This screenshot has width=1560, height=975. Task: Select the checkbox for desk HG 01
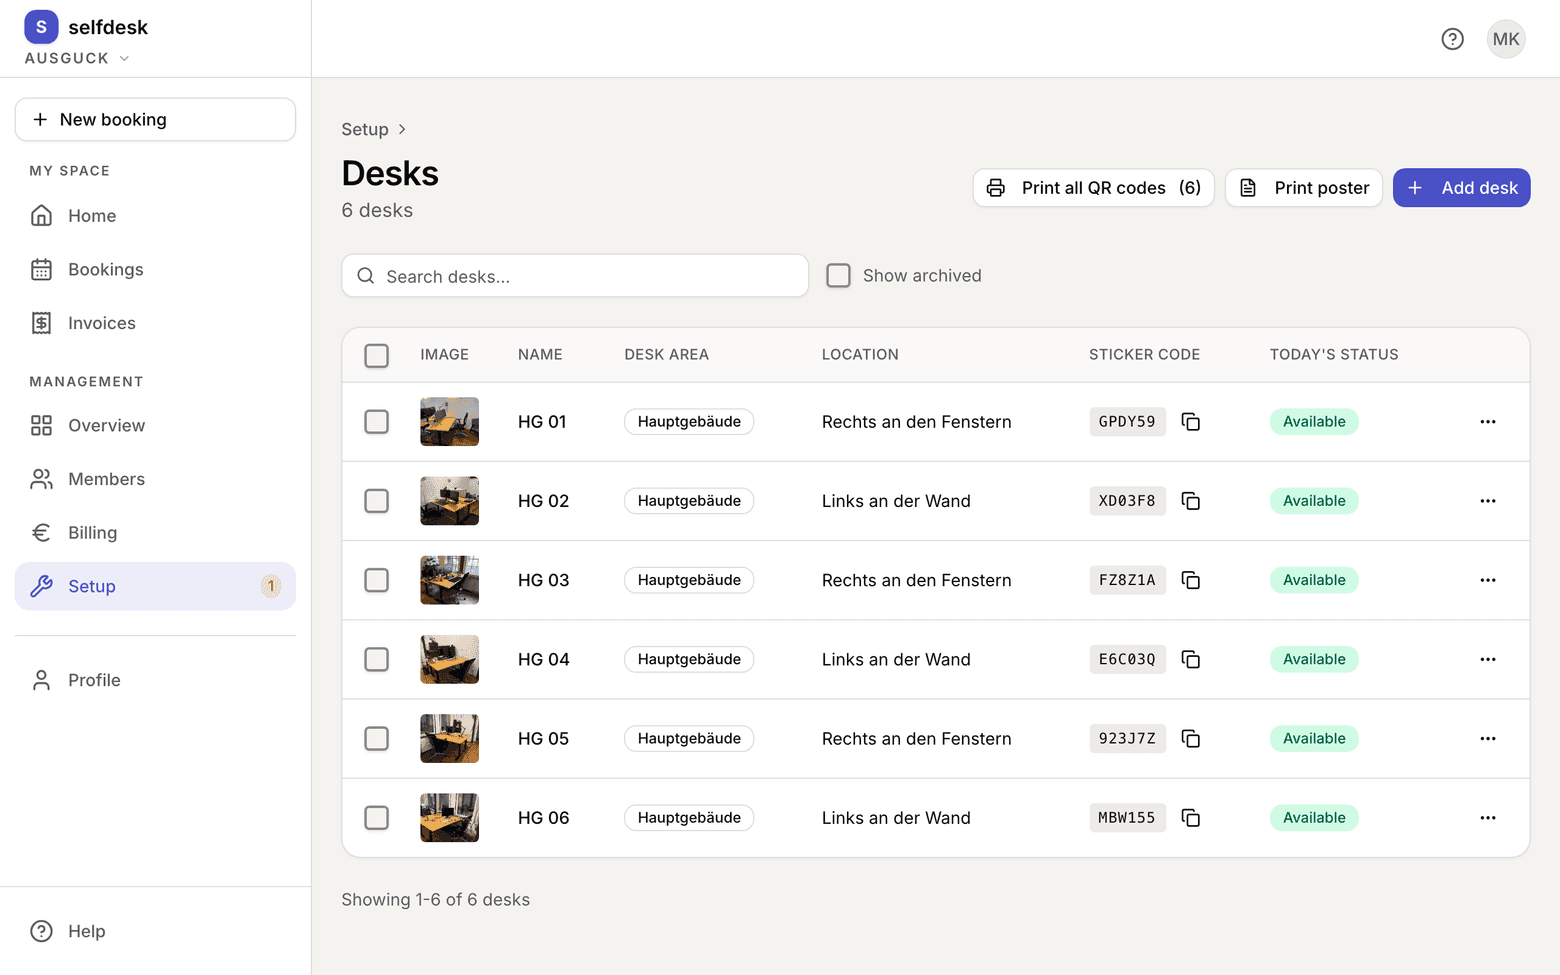point(376,422)
